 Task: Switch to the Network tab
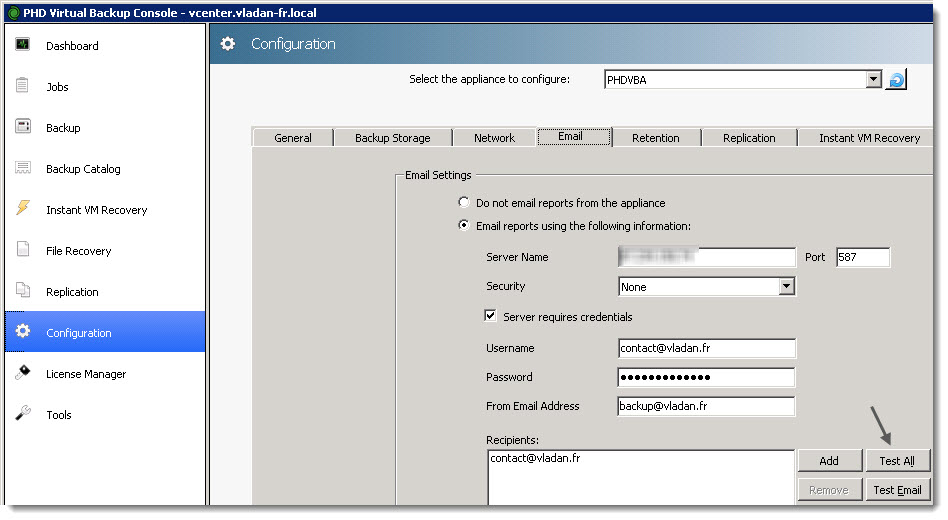coord(494,138)
